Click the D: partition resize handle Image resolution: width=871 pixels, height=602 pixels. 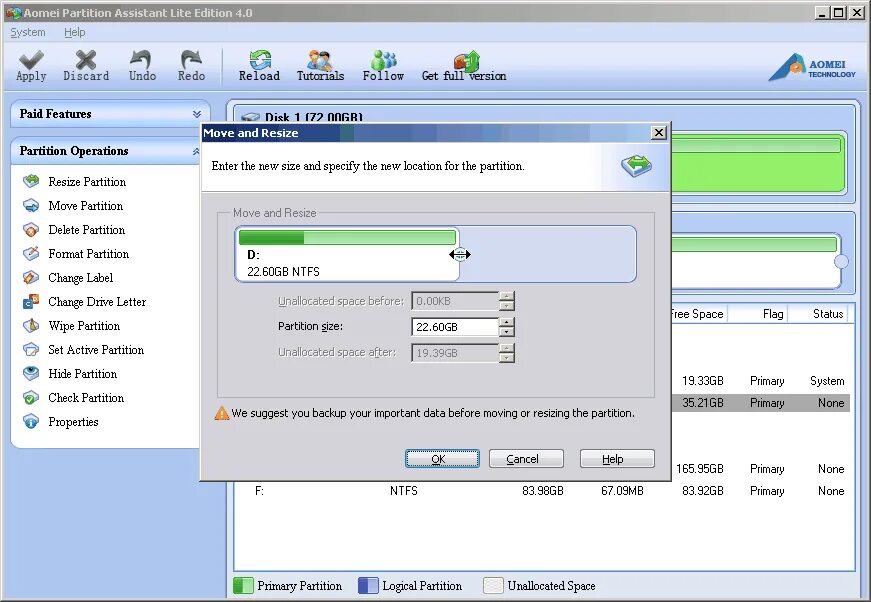tap(459, 254)
